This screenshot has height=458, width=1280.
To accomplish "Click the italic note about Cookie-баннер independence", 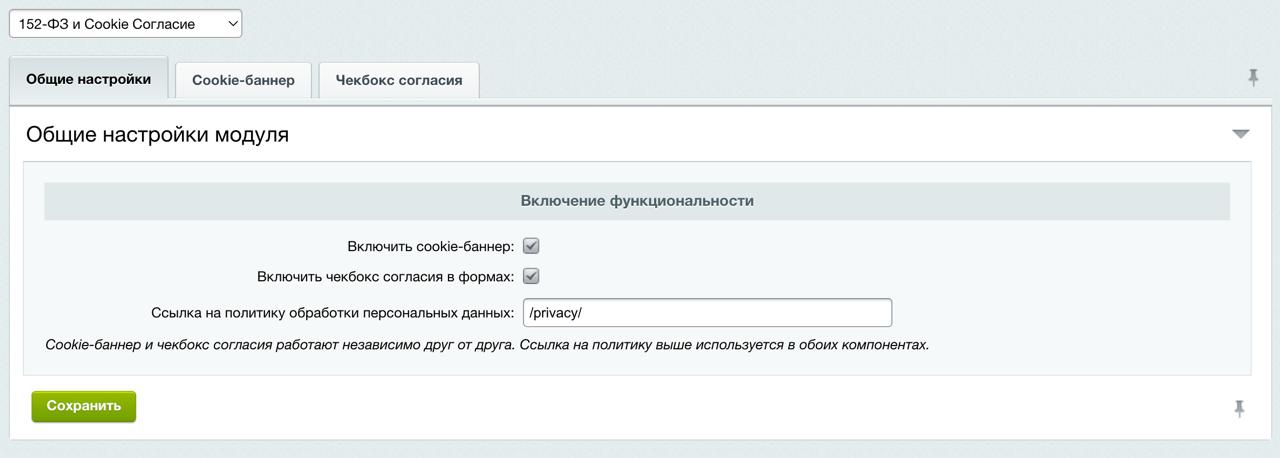I will pos(487,345).
